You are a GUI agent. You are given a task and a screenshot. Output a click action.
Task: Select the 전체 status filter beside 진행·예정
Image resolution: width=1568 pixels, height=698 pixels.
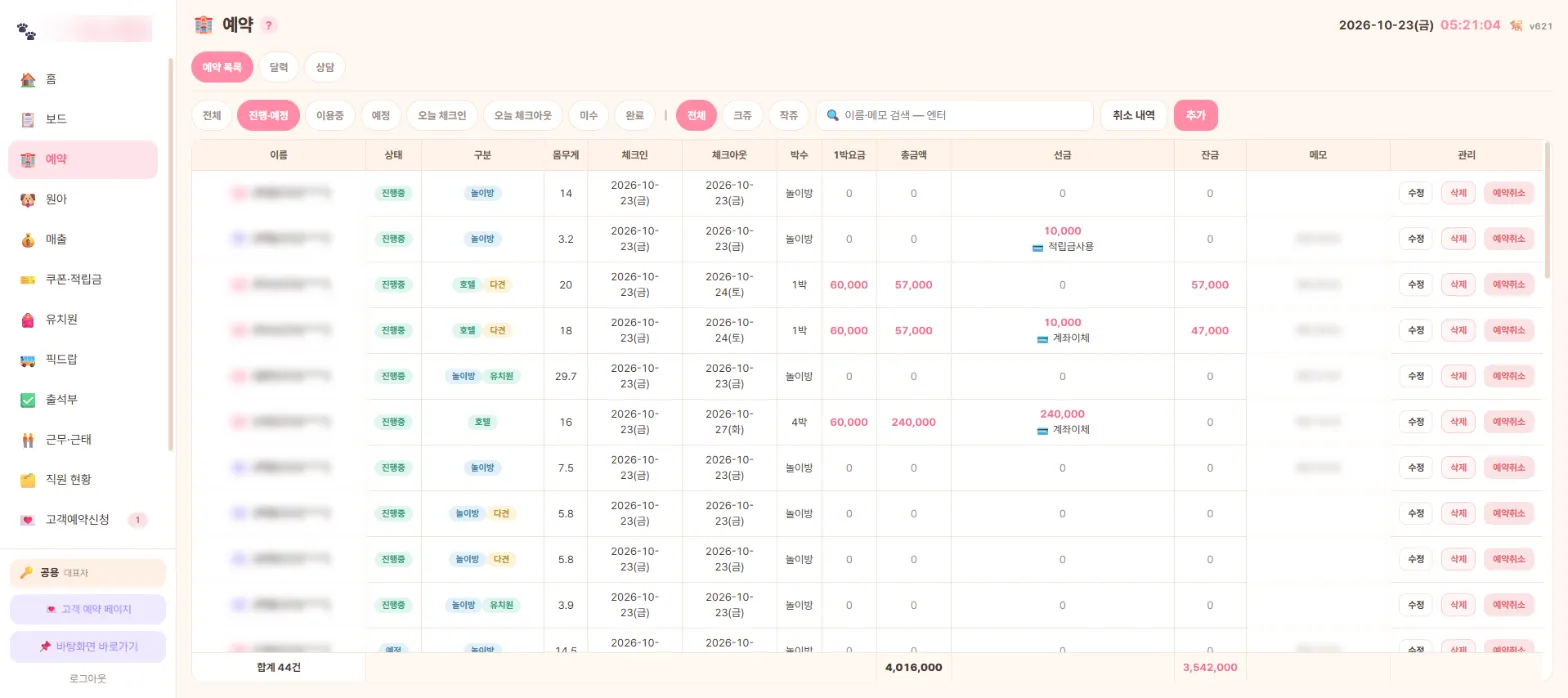point(212,115)
